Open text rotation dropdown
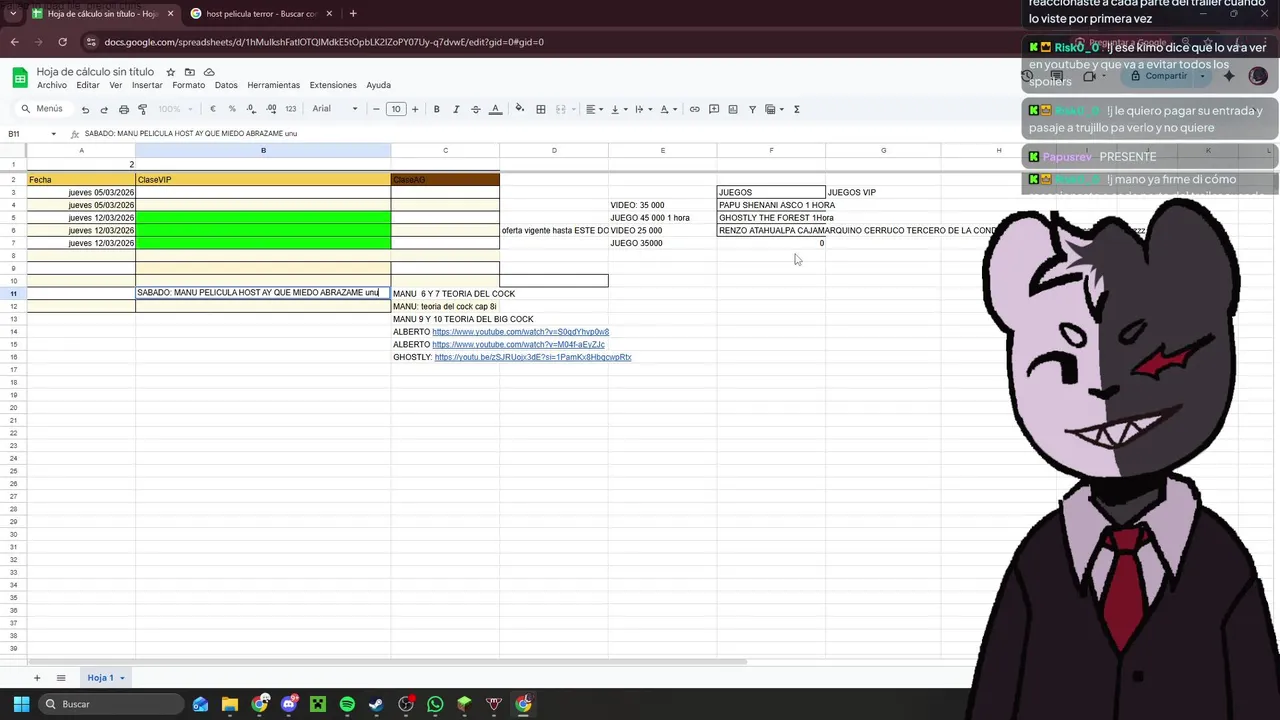Screen dimensions: 1280x720 tap(667, 109)
